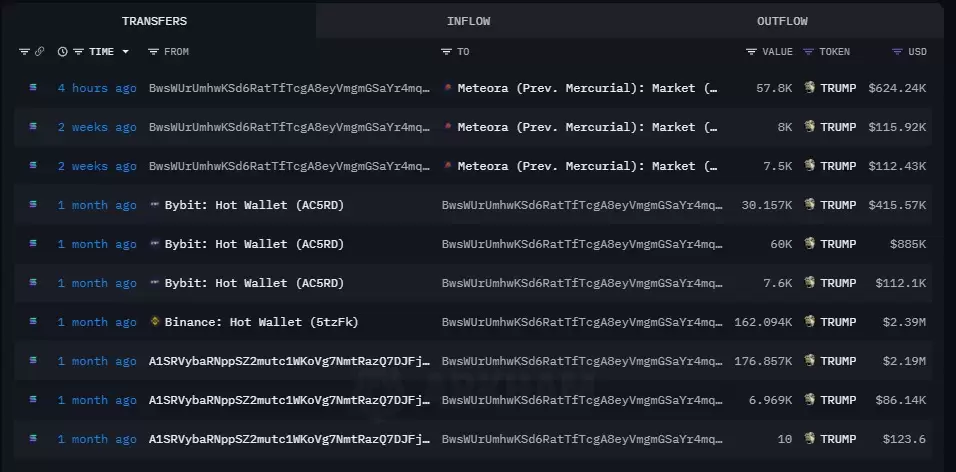Click the Bybit icon in the 60K row

pos(155,244)
